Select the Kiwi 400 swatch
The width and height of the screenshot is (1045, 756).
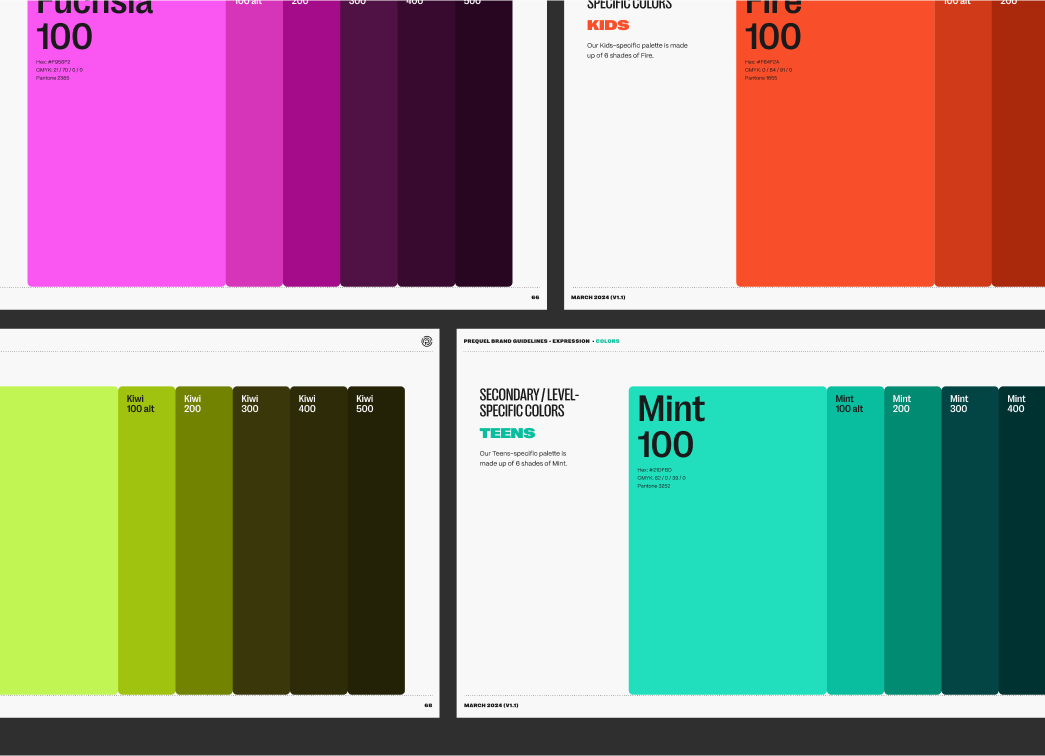tap(319, 541)
